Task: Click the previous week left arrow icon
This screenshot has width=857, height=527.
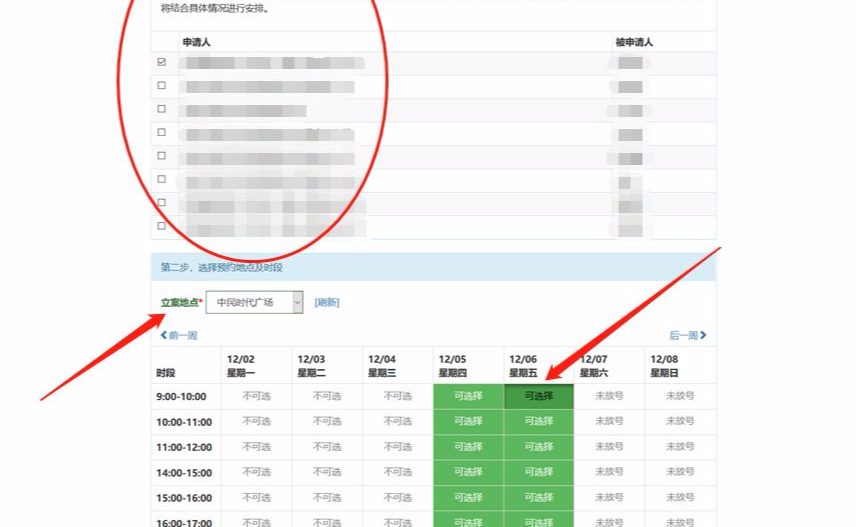Action: (164, 336)
